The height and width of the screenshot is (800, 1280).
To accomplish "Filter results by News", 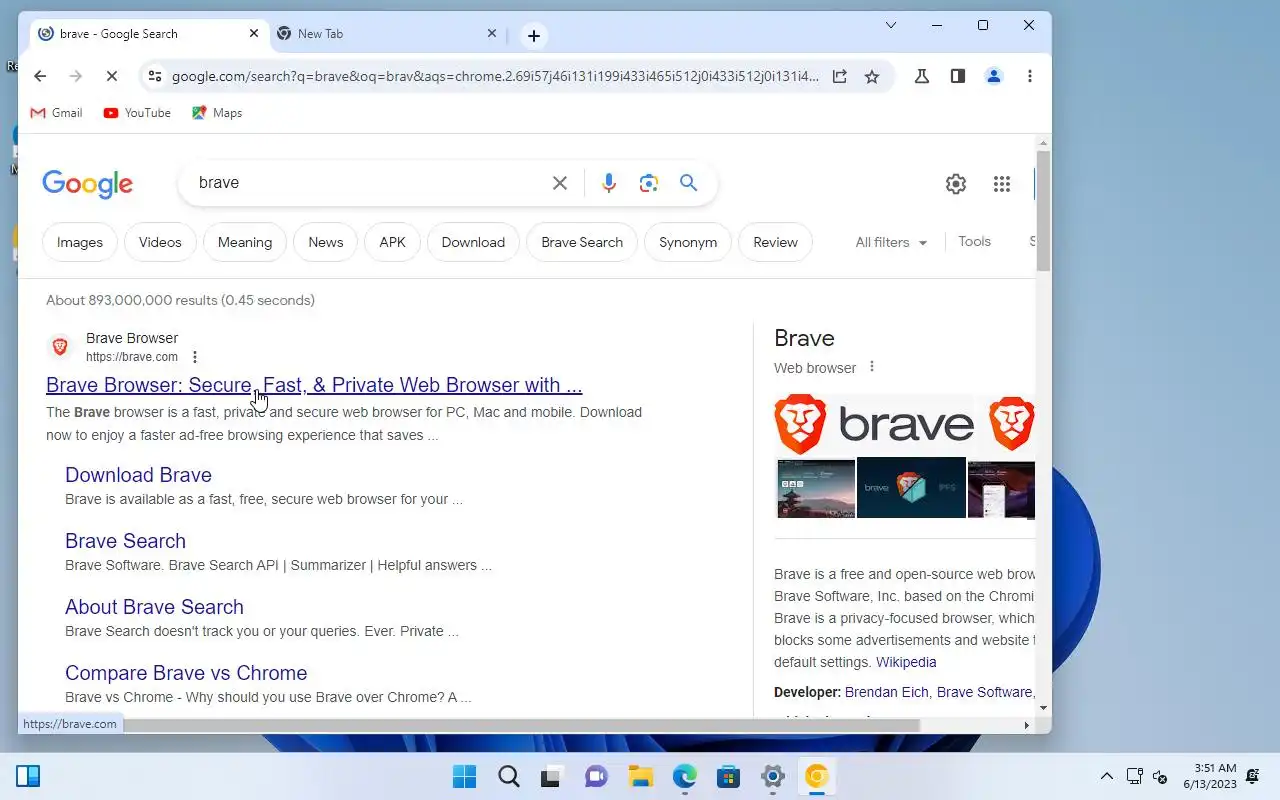I will [326, 242].
